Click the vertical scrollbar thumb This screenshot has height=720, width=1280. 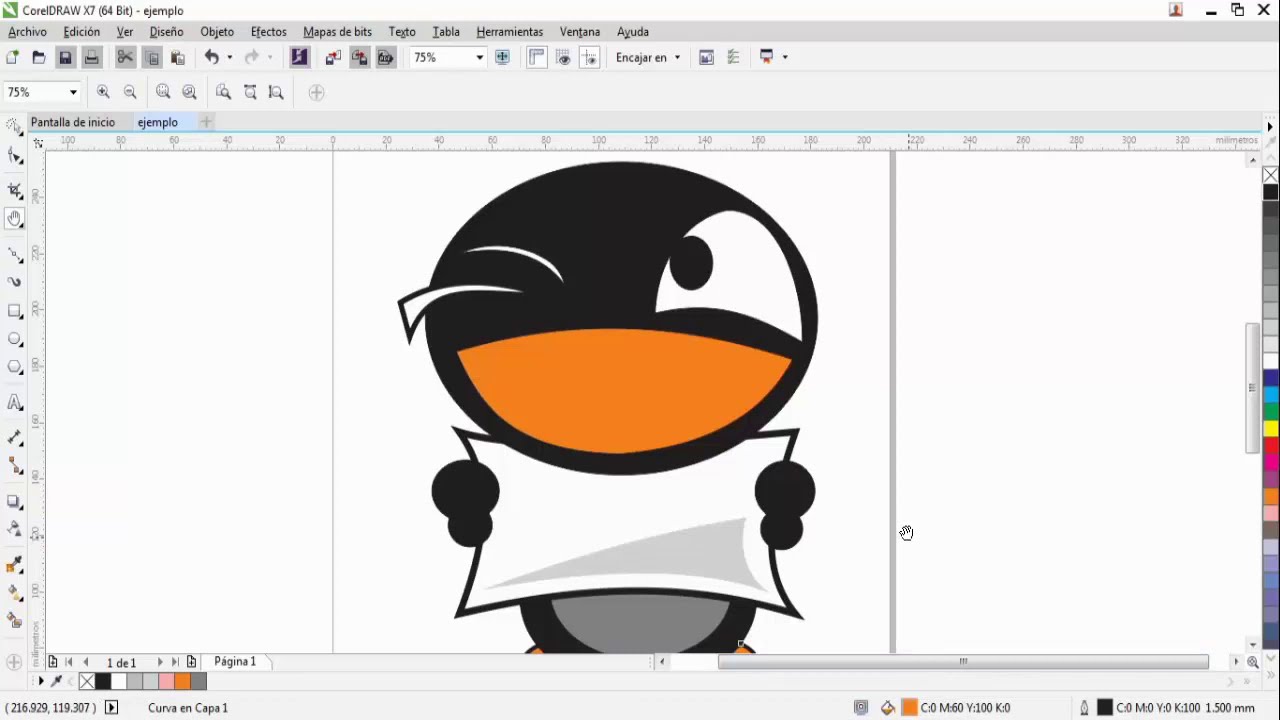point(1253,388)
